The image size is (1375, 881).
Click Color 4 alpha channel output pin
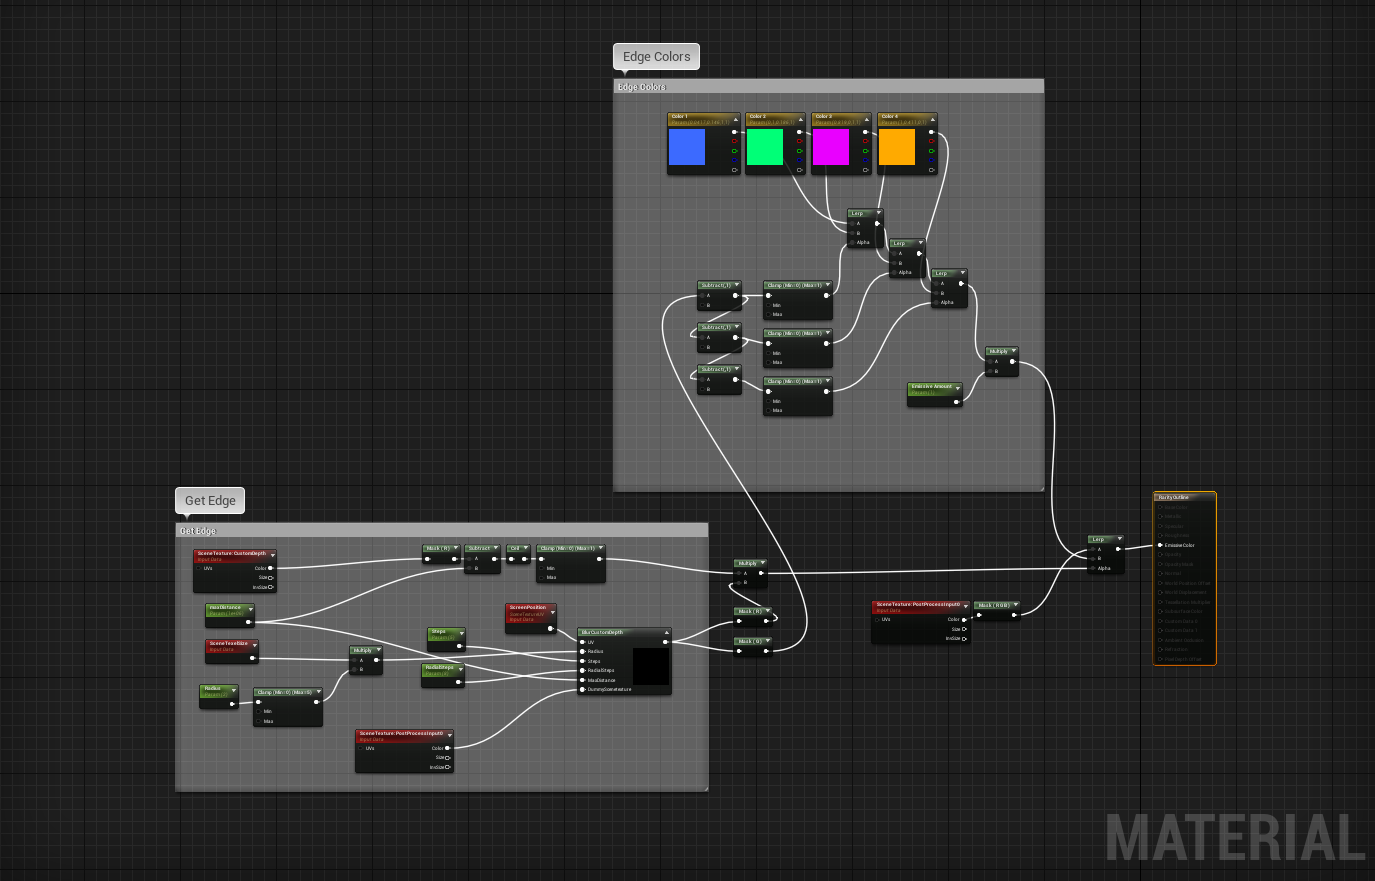coord(932,170)
